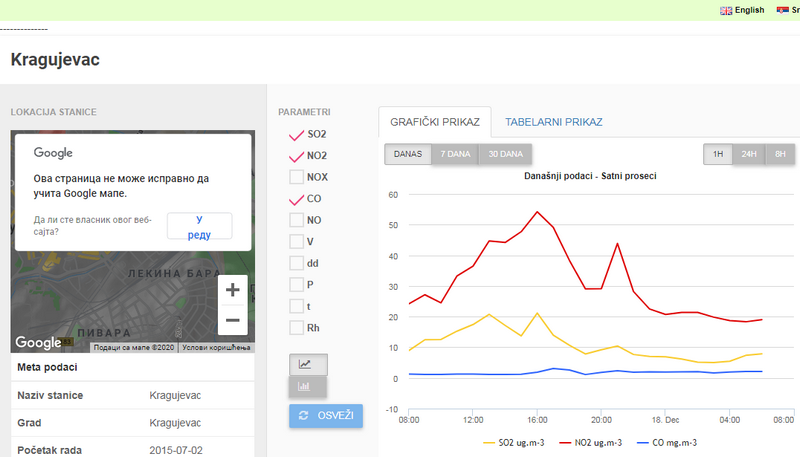Uncheck the SO2 parameter

coord(296,135)
